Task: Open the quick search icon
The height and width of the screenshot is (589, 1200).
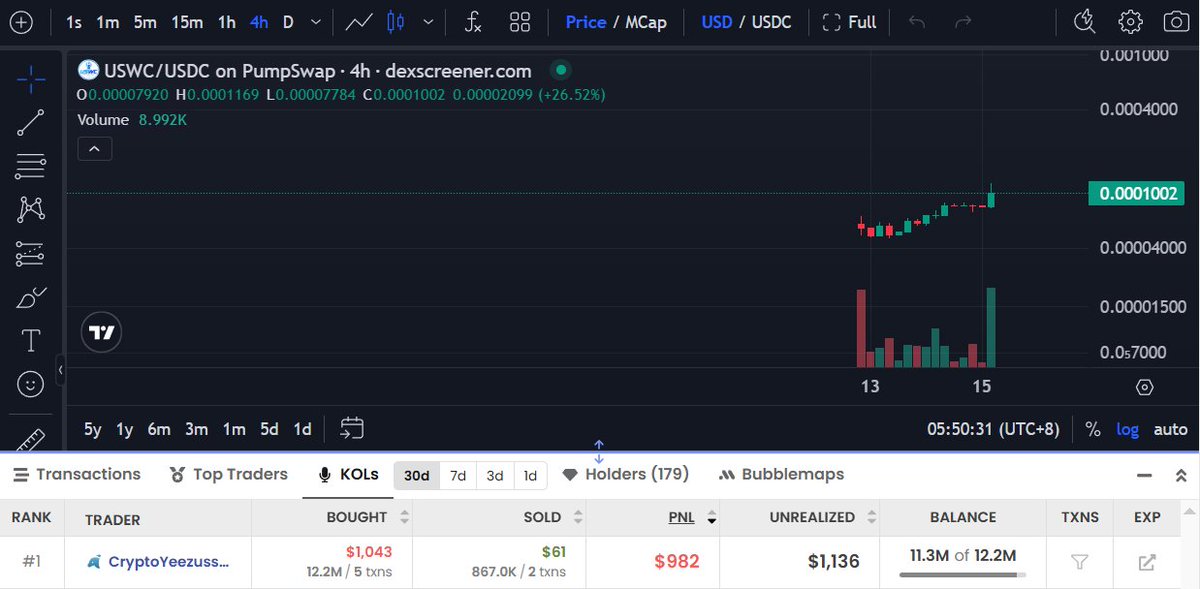Action: [x=1084, y=21]
